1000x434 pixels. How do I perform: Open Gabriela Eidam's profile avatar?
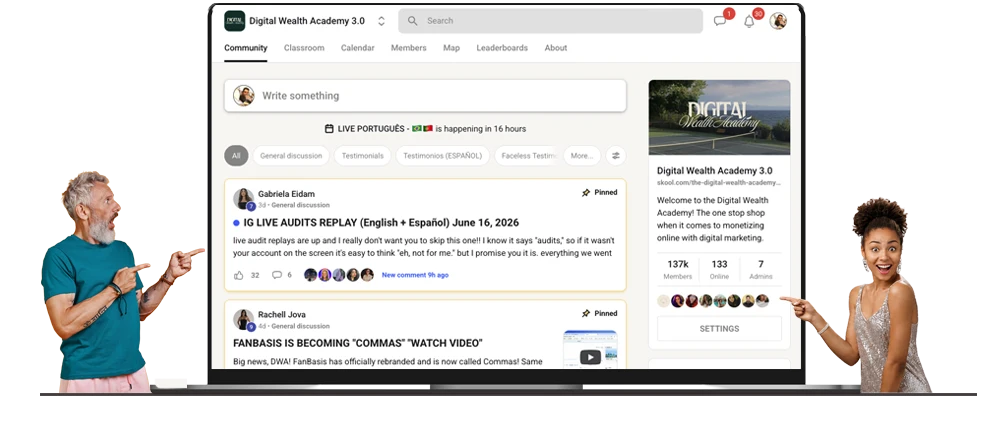(244, 198)
